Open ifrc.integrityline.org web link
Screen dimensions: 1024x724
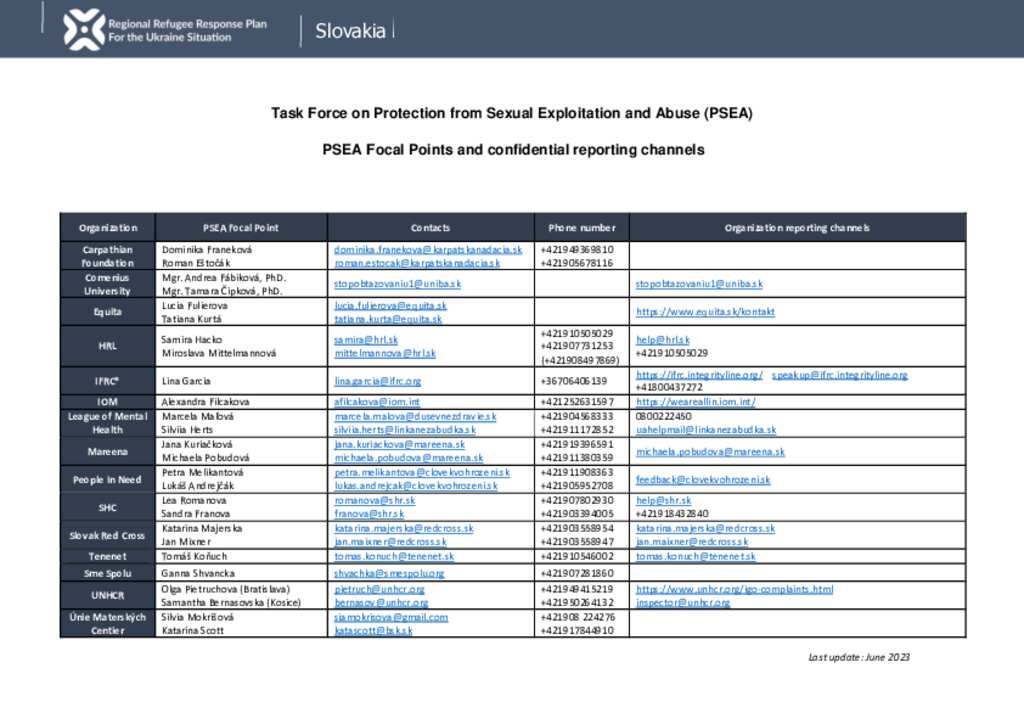tap(699, 375)
